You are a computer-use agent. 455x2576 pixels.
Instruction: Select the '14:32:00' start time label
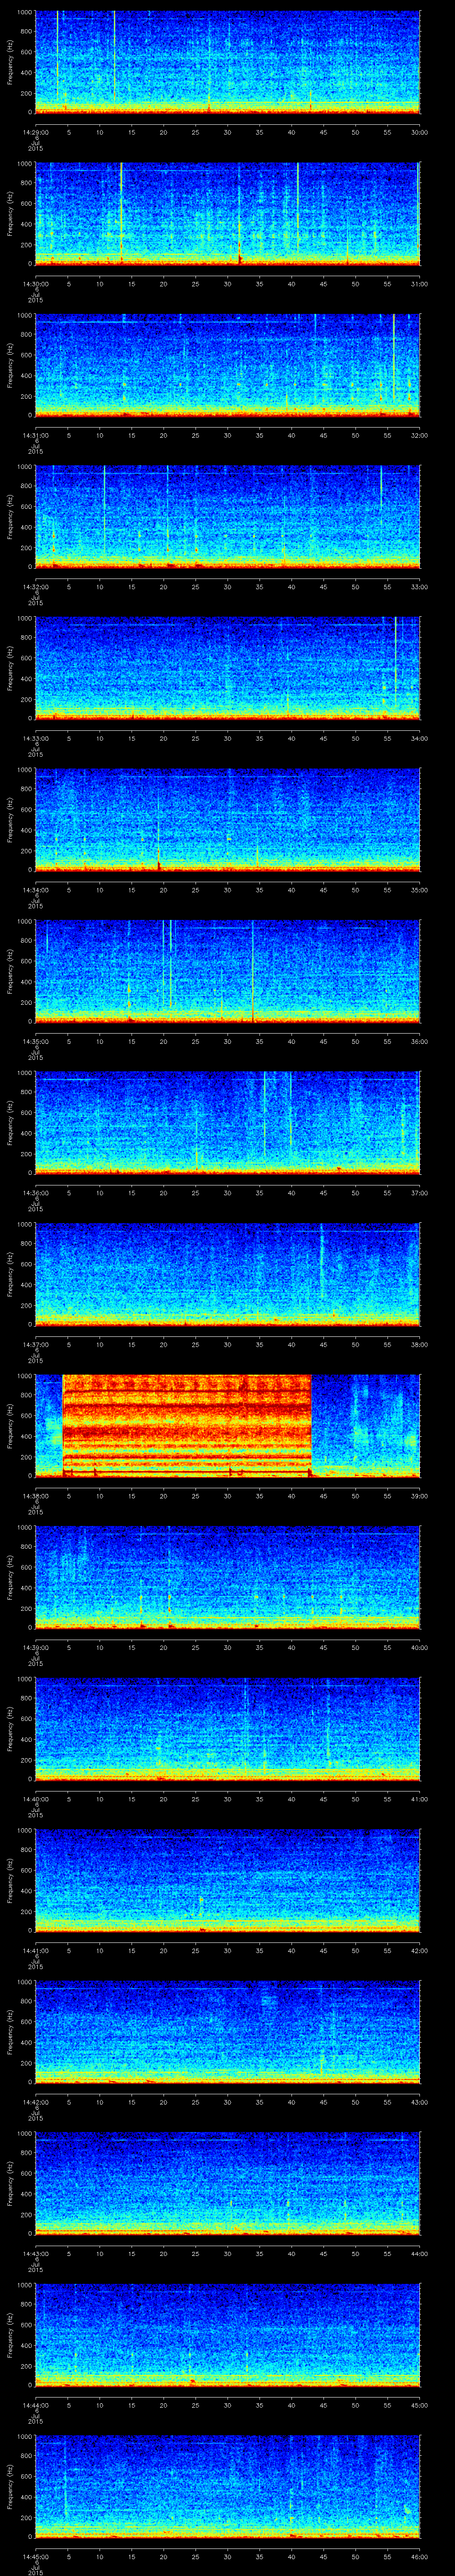tap(35, 586)
